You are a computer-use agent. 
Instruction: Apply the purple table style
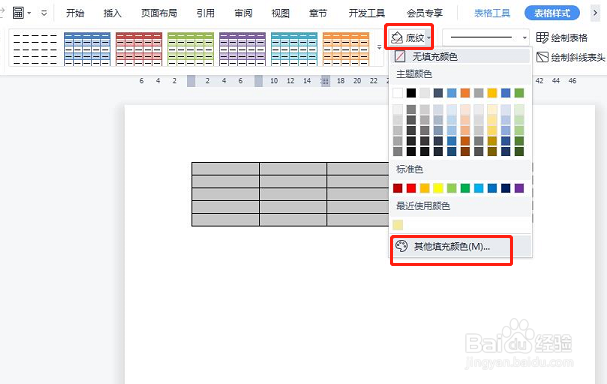tap(242, 49)
